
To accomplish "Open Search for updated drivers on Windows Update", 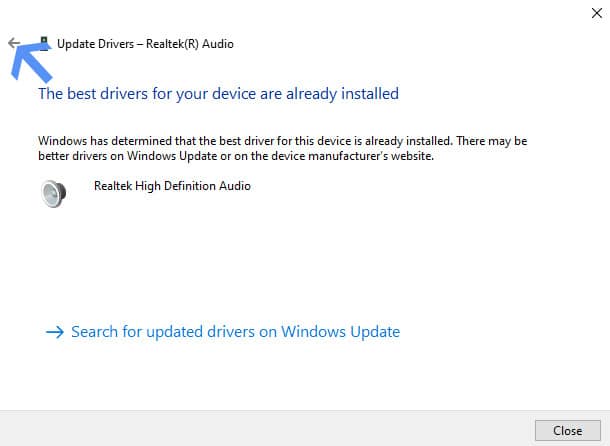I will point(235,332).
